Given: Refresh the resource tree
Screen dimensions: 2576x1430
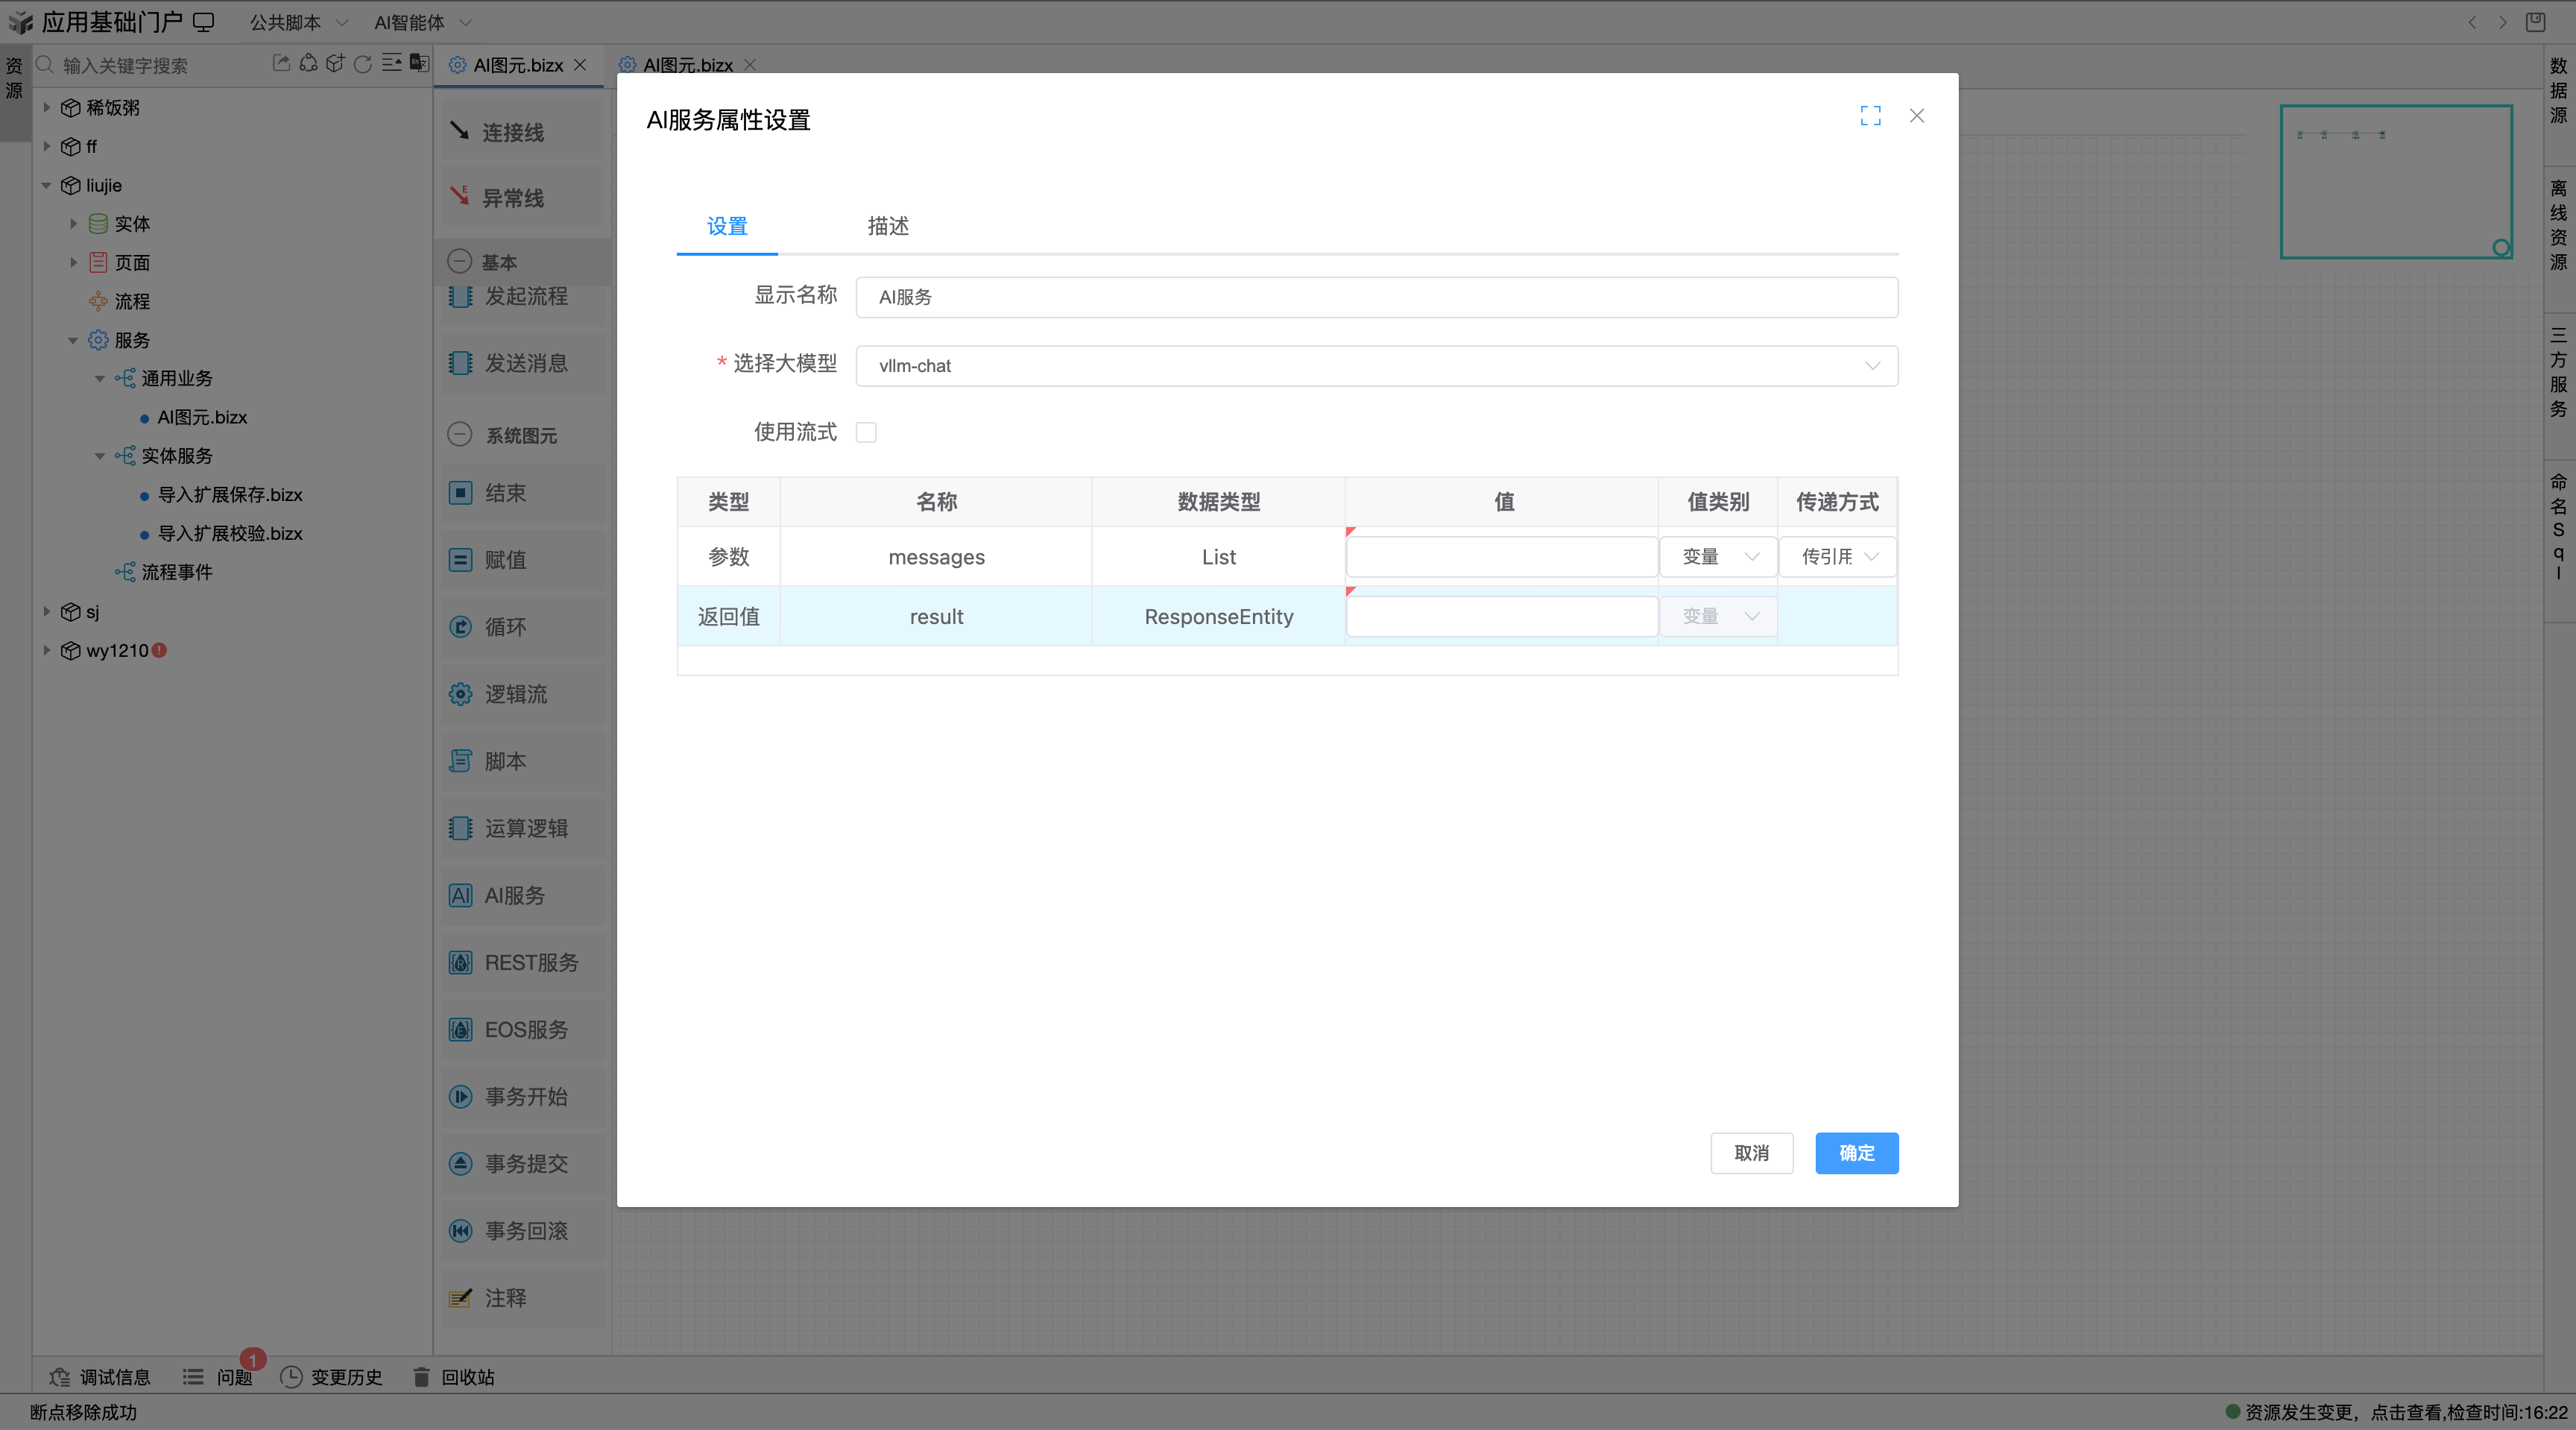Looking at the screenshot, I should (362, 64).
